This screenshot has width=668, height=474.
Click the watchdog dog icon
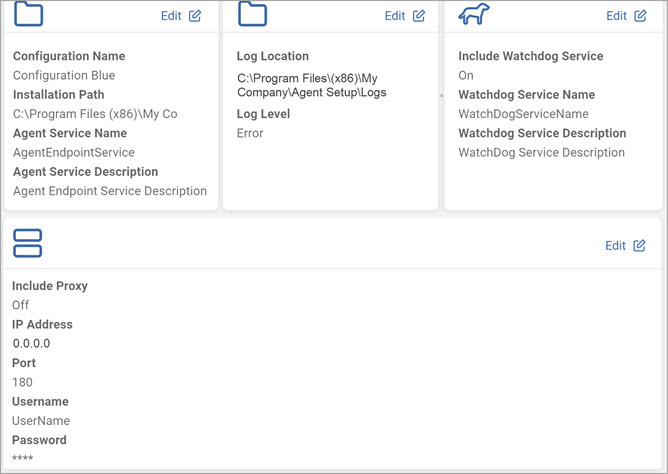pos(474,14)
